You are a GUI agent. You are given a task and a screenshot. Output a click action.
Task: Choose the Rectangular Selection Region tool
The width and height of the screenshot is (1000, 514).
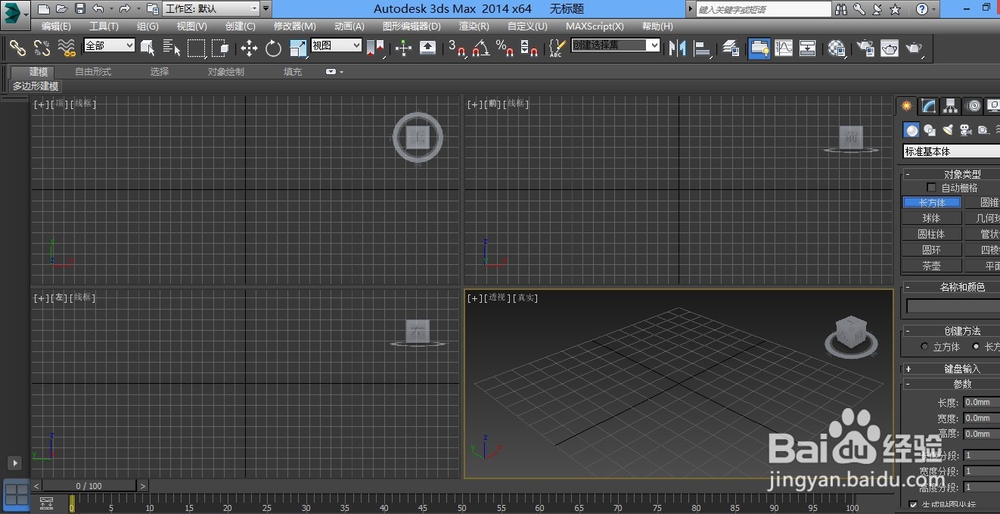click(x=196, y=48)
